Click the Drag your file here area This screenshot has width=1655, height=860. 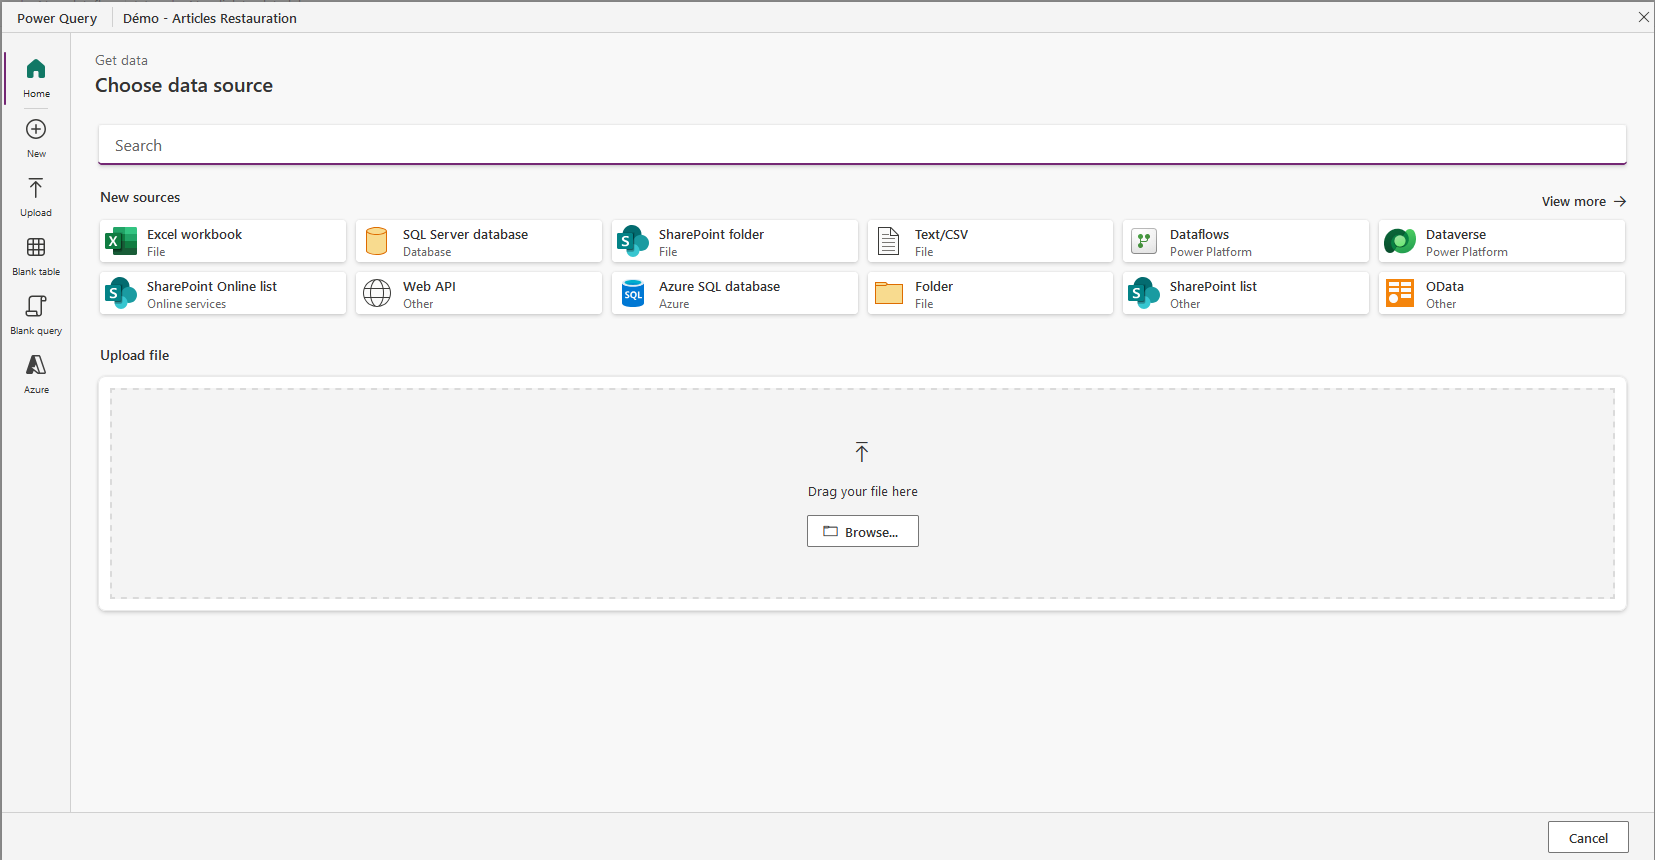coord(862,494)
